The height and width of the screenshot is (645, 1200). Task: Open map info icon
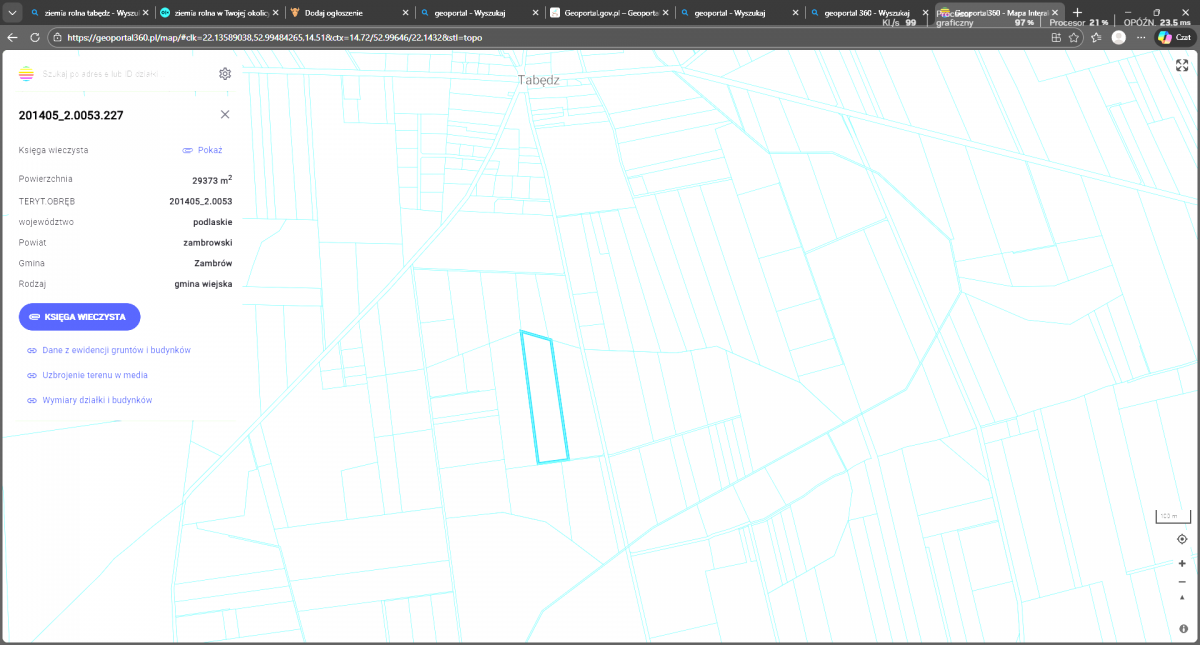(x=1182, y=628)
